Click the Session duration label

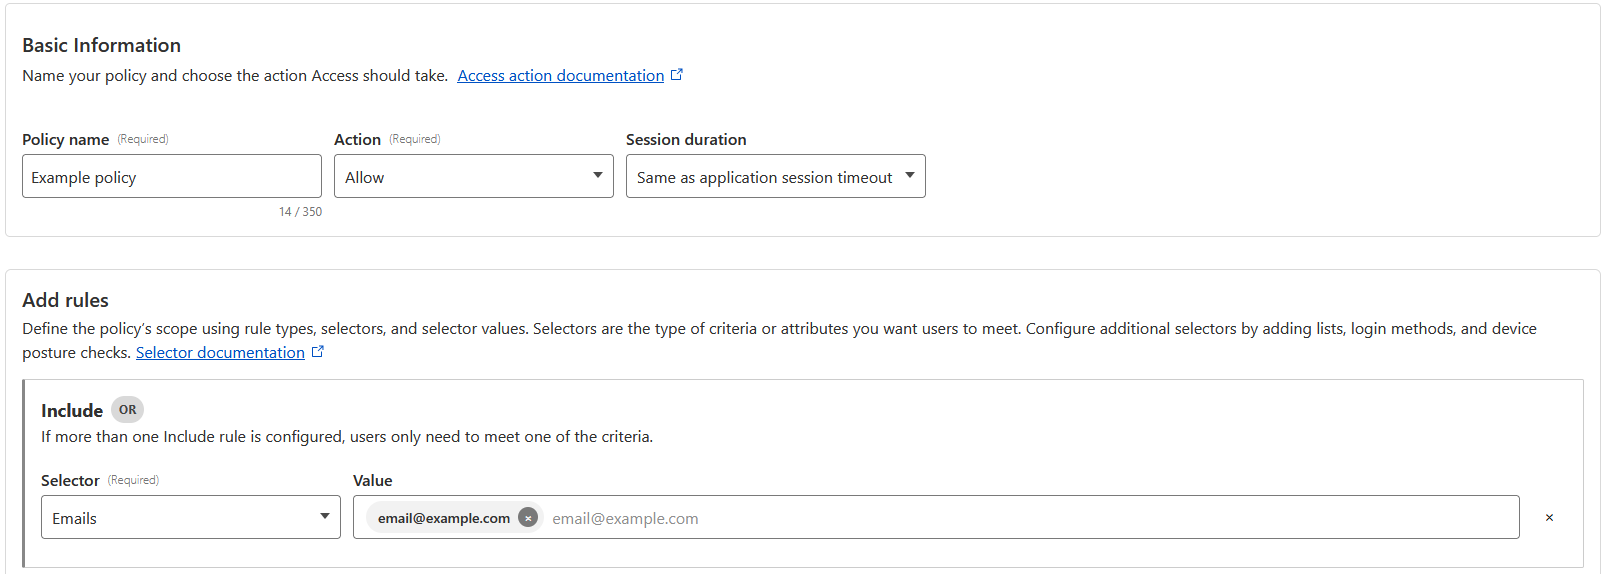tap(686, 140)
